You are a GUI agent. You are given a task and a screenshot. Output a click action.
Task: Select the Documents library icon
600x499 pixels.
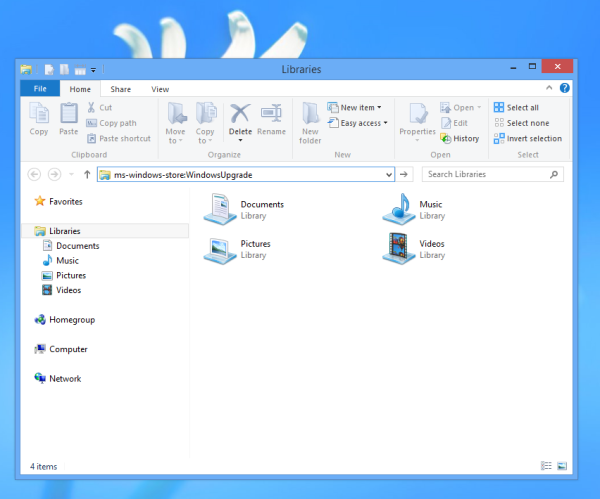coord(220,209)
